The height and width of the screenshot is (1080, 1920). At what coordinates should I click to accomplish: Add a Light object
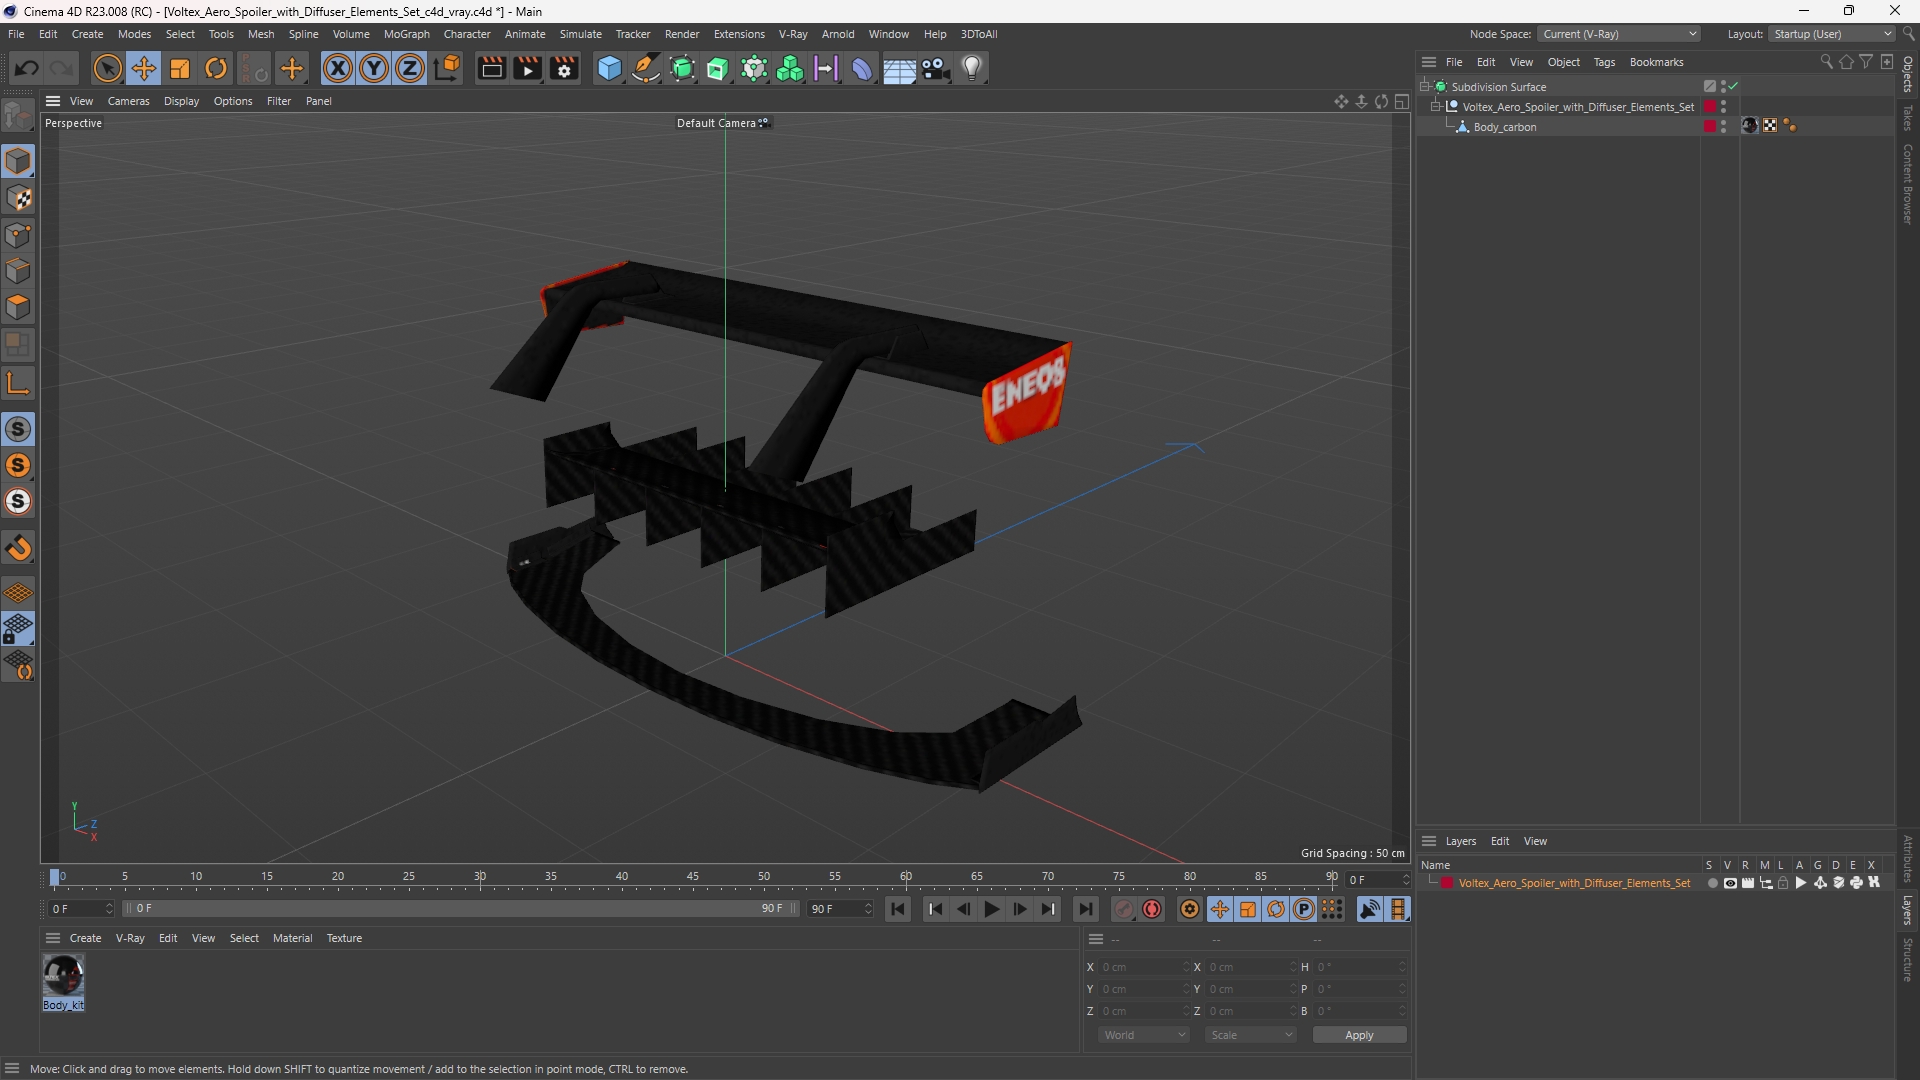[972, 68]
